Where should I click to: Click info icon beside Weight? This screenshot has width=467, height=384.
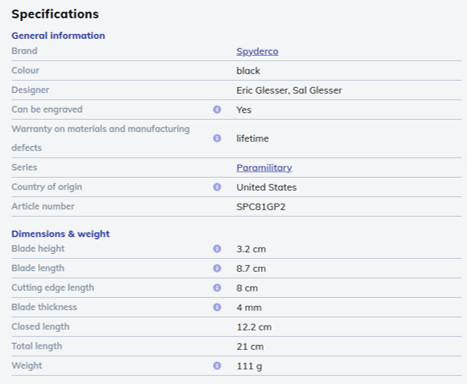pos(217,366)
